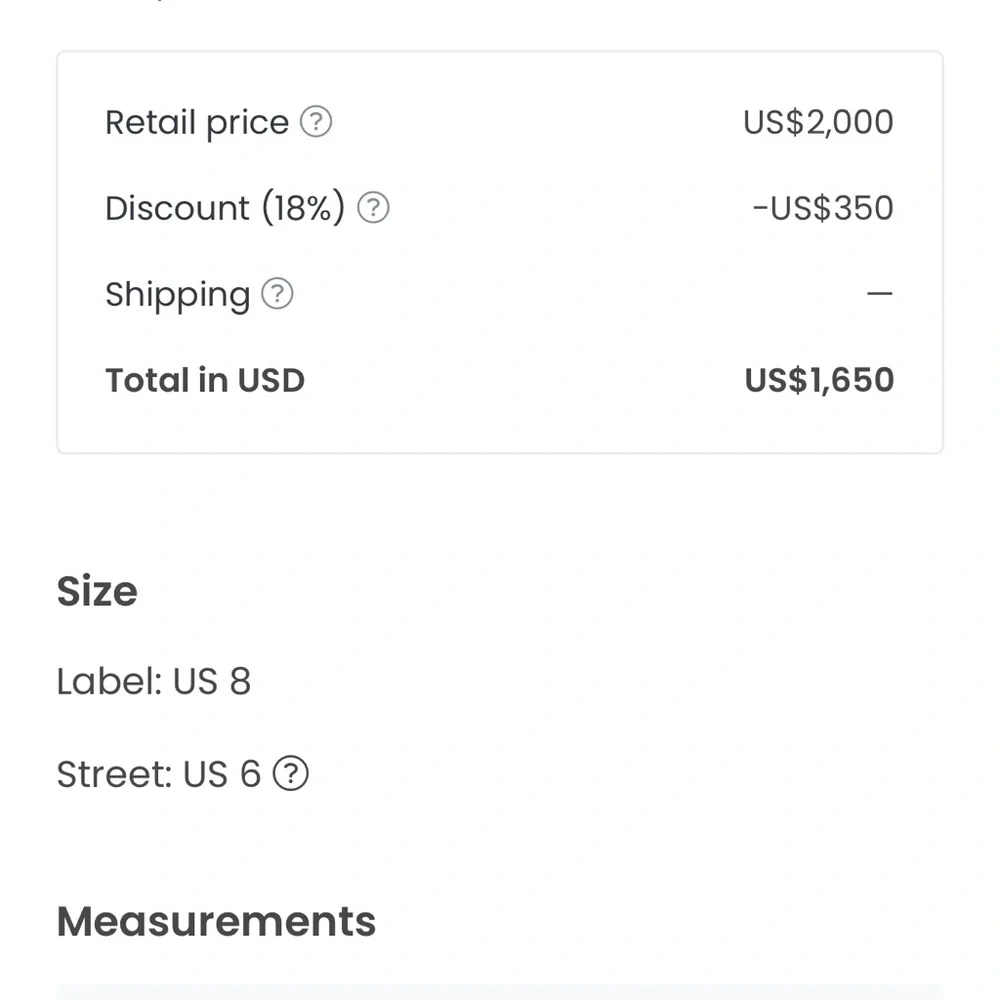1000x1000 pixels.
Task: Open Retail price help icon
Action: pos(316,121)
